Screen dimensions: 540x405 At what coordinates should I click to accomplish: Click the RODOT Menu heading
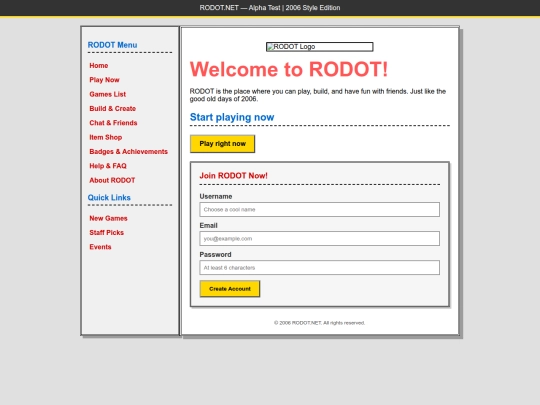click(x=112, y=45)
